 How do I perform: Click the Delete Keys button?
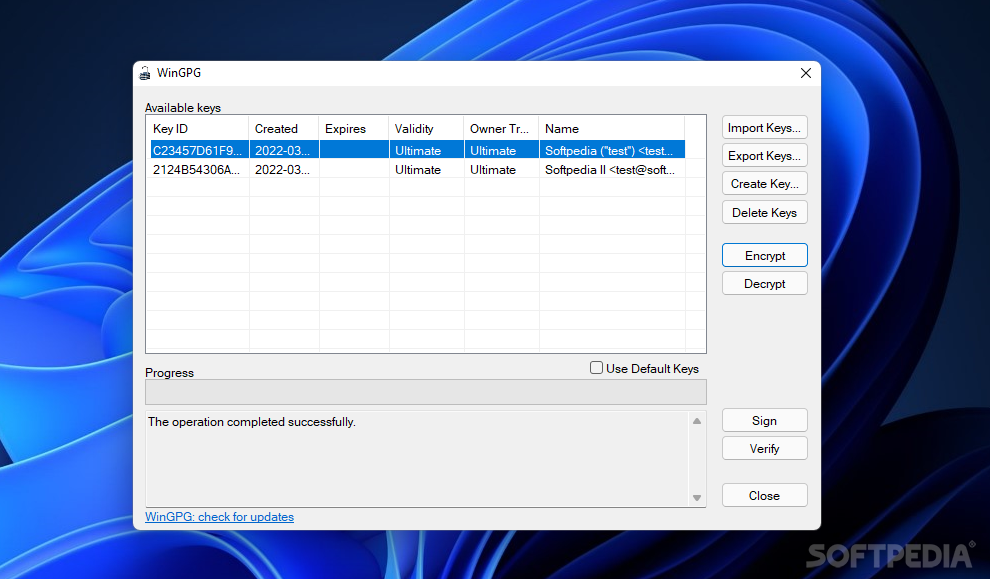pos(764,213)
